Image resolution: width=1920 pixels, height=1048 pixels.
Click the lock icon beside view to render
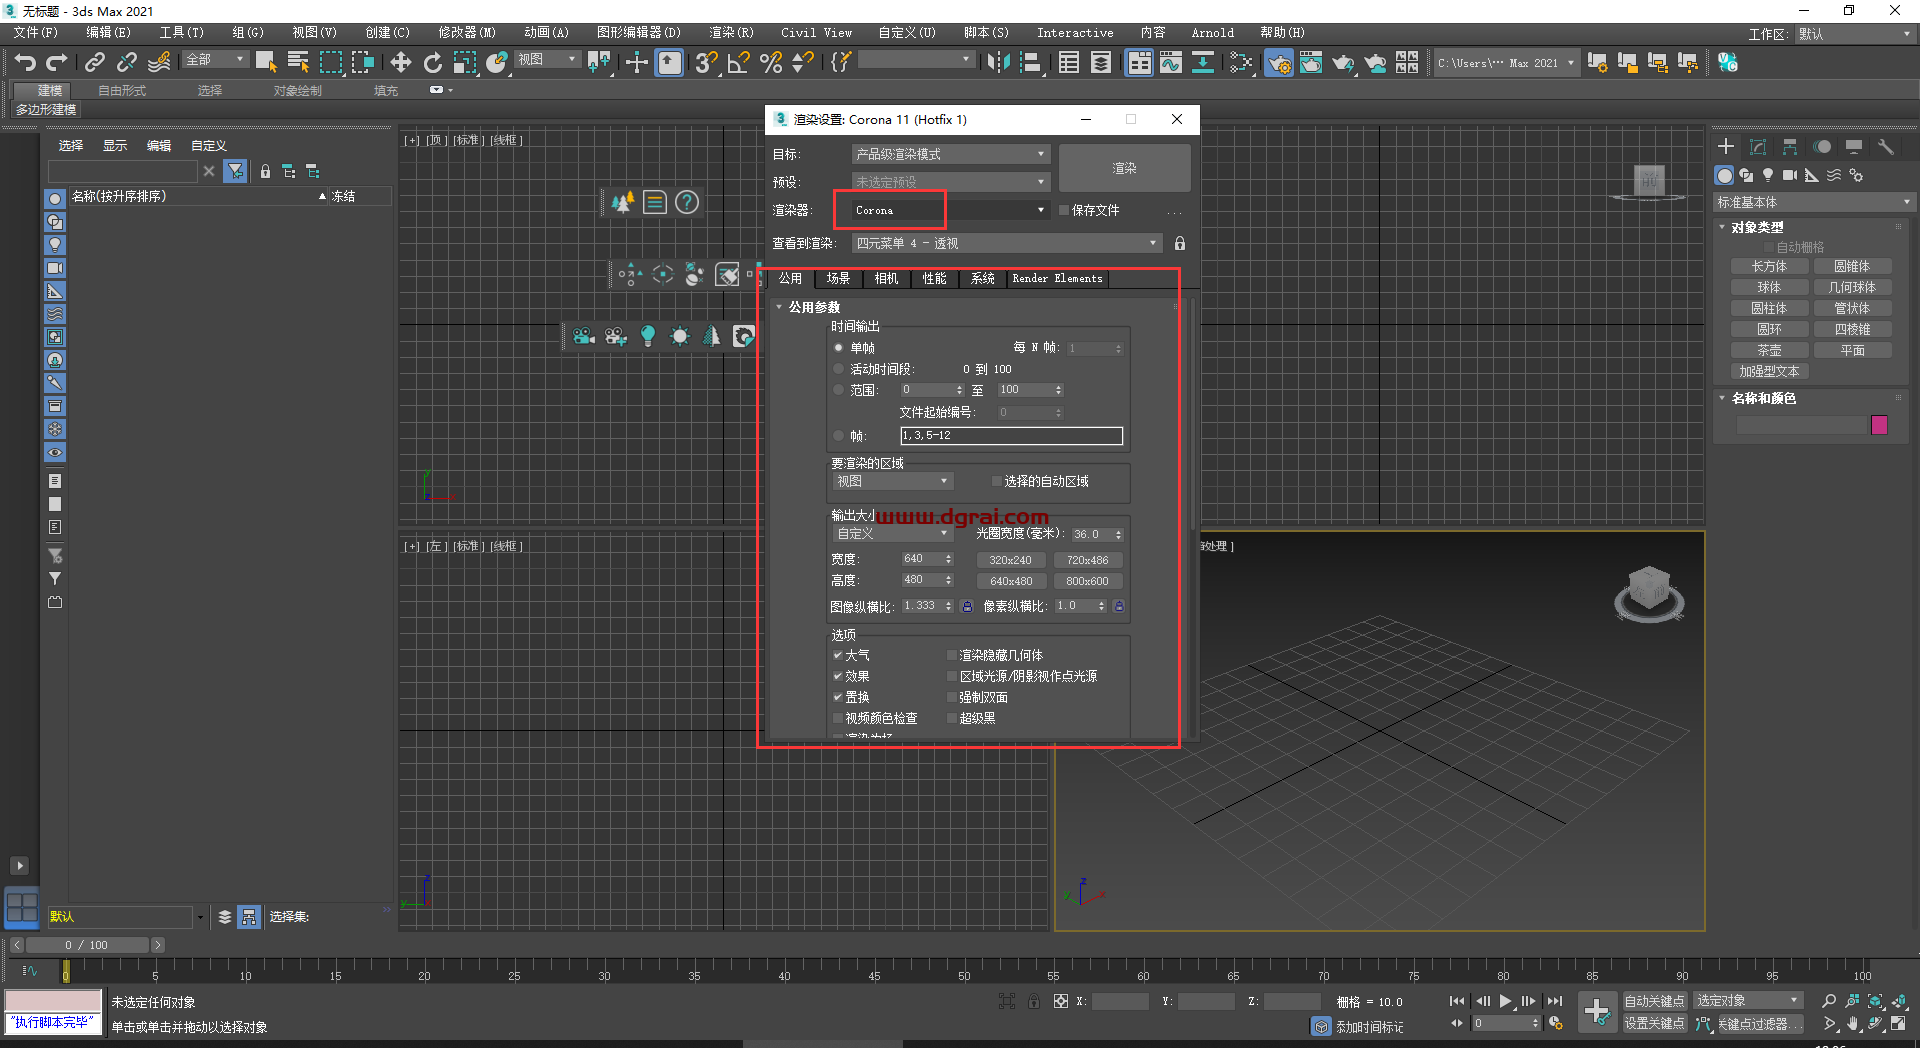click(1180, 243)
